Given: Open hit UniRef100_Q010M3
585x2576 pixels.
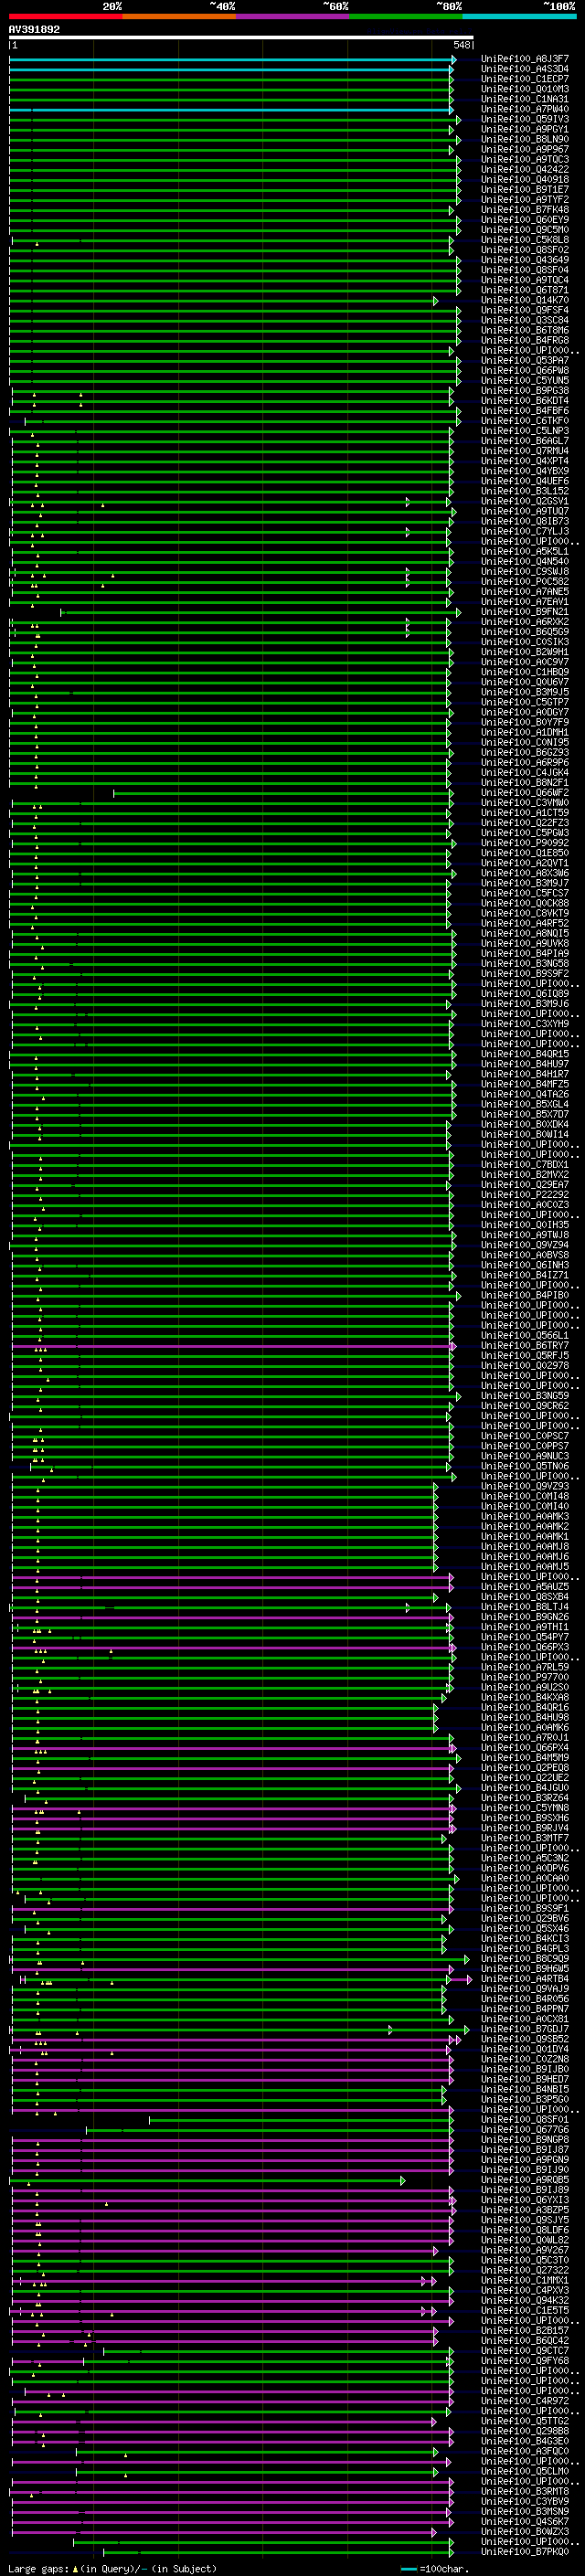Looking at the screenshot, I should [x=525, y=89].
